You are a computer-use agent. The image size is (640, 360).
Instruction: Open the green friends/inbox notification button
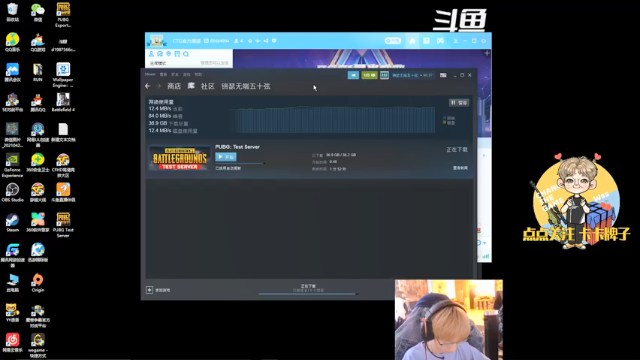[369, 75]
